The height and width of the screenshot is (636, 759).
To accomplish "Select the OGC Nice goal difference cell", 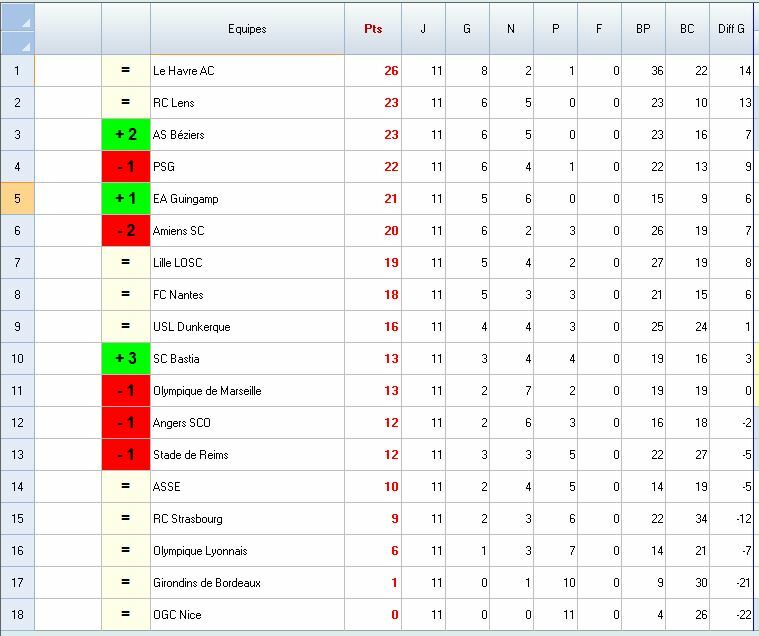I will tap(731, 615).
